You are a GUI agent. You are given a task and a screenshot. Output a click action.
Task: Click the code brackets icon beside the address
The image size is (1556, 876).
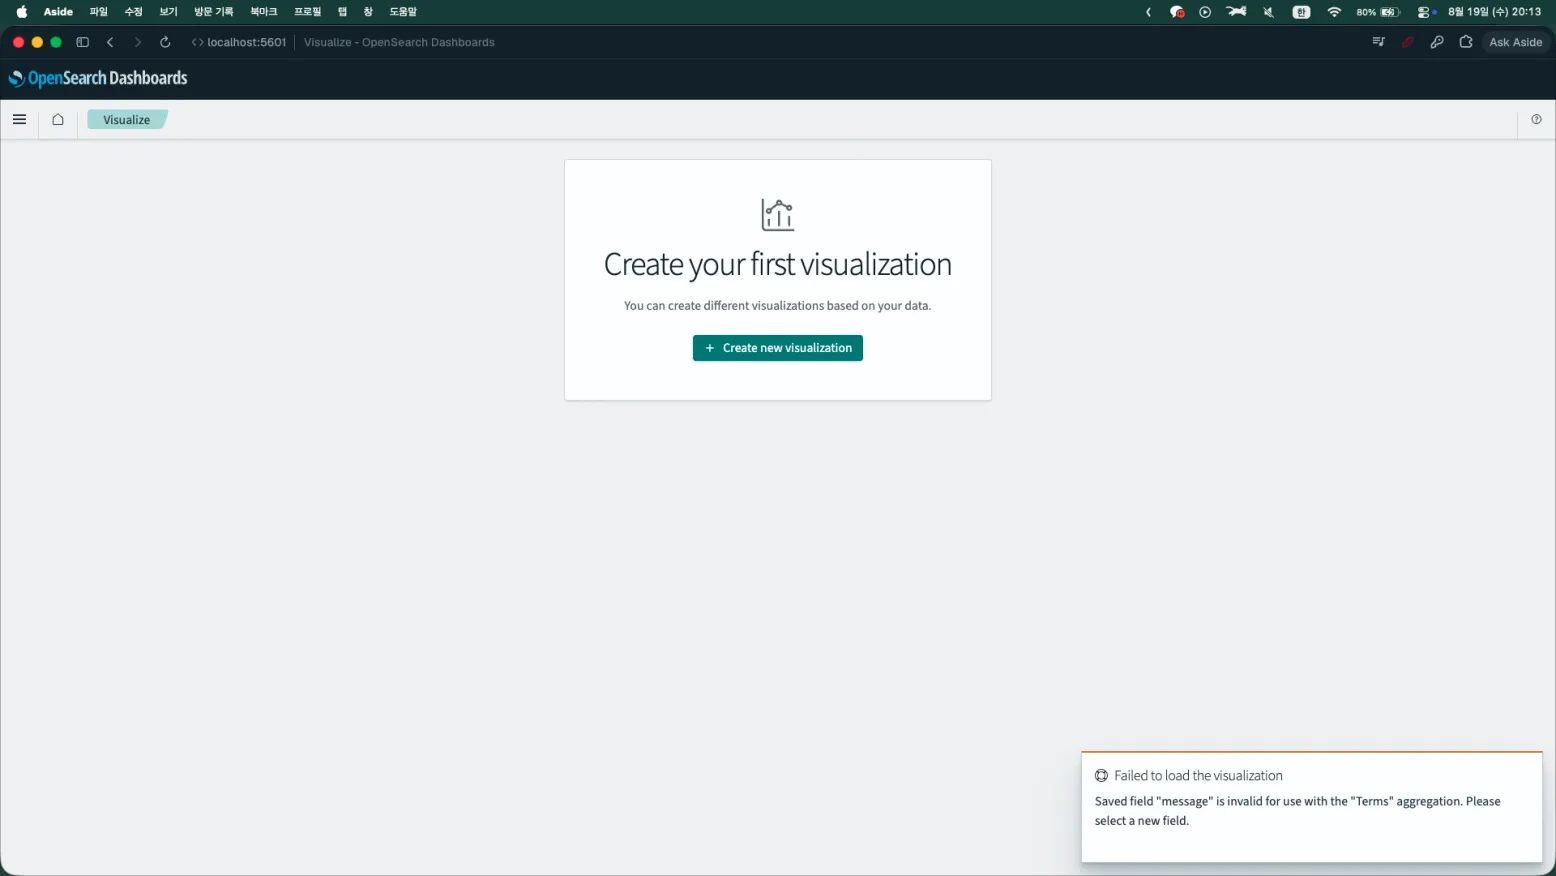197,42
